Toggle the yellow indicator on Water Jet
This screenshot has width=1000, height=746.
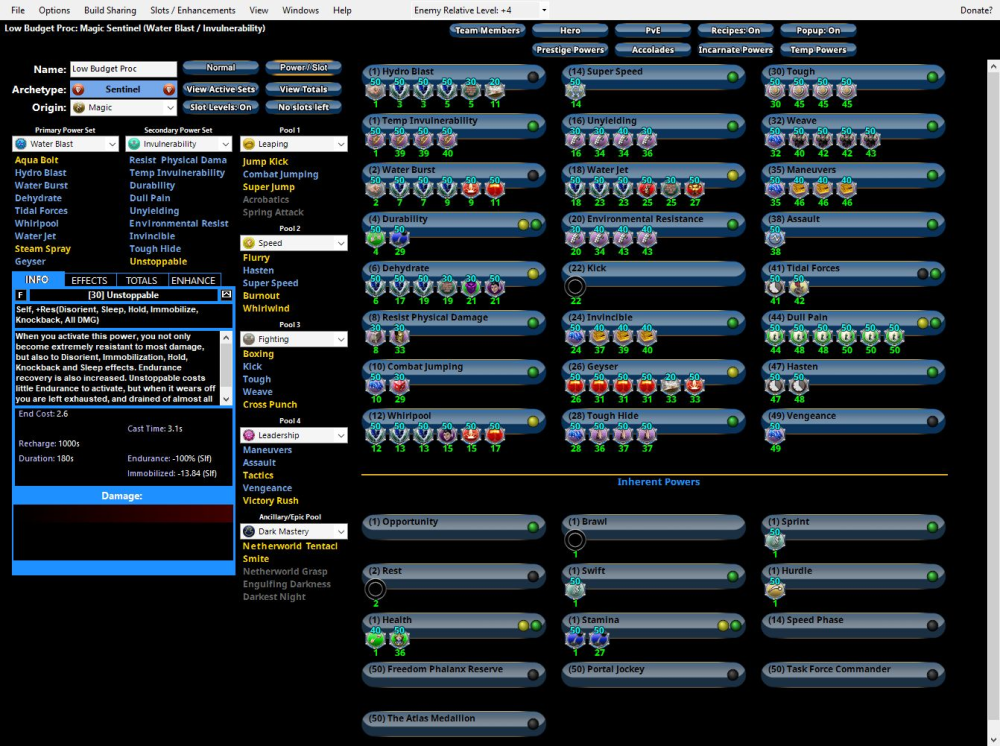pyautogui.click(x=733, y=175)
